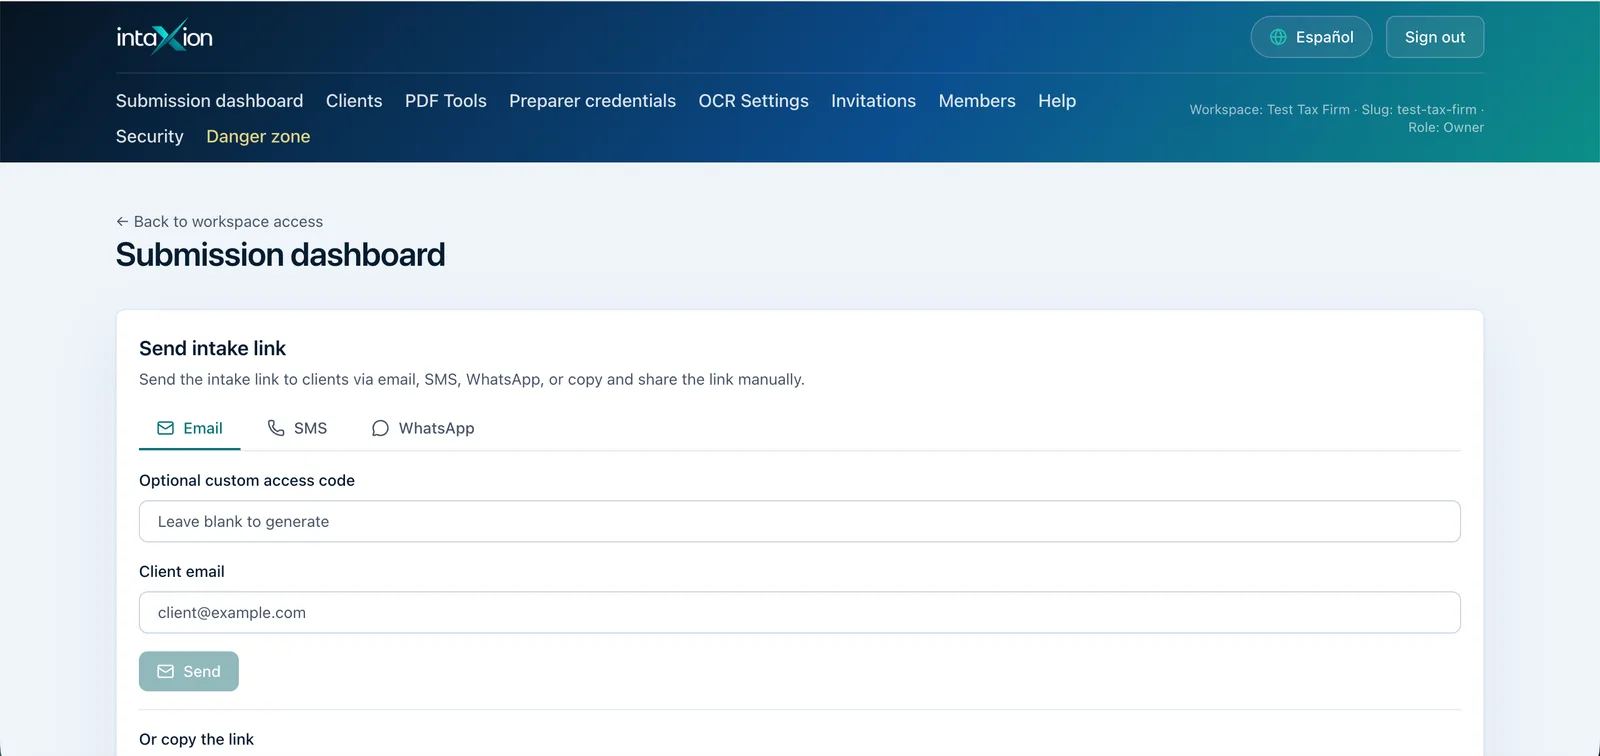The image size is (1600, 756).
Task: Click the Workspace: Test Tax Firm text
Action: (1269, 110)
